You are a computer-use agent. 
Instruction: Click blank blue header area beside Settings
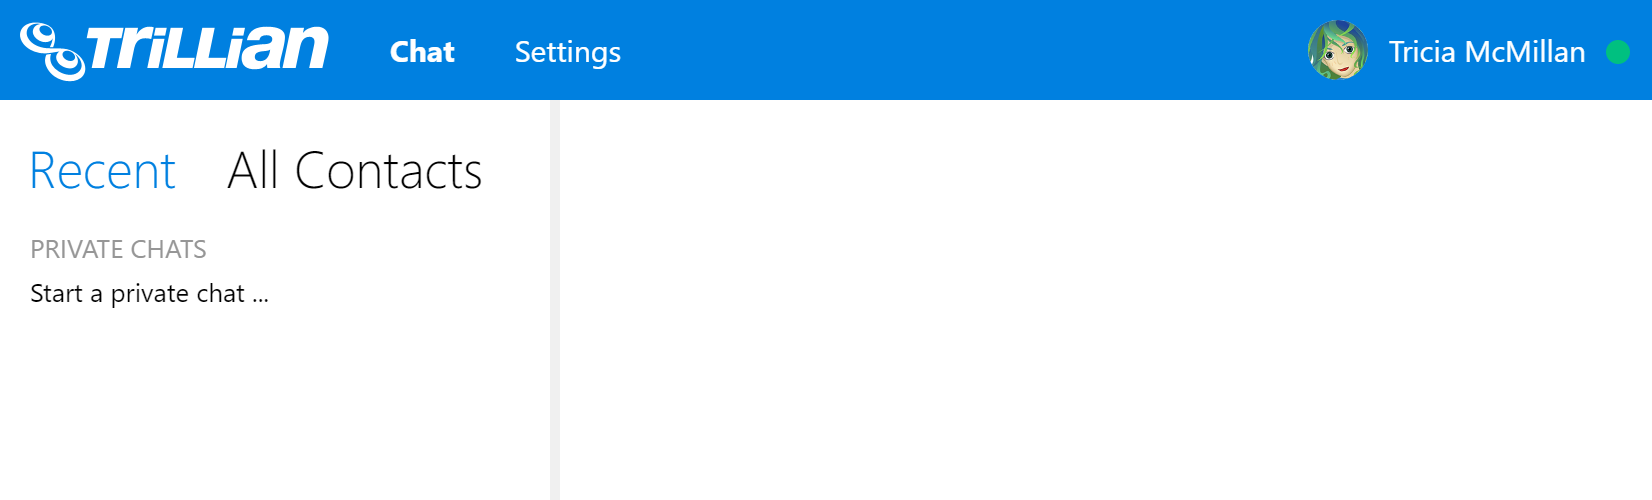click(x=960, y=50)
